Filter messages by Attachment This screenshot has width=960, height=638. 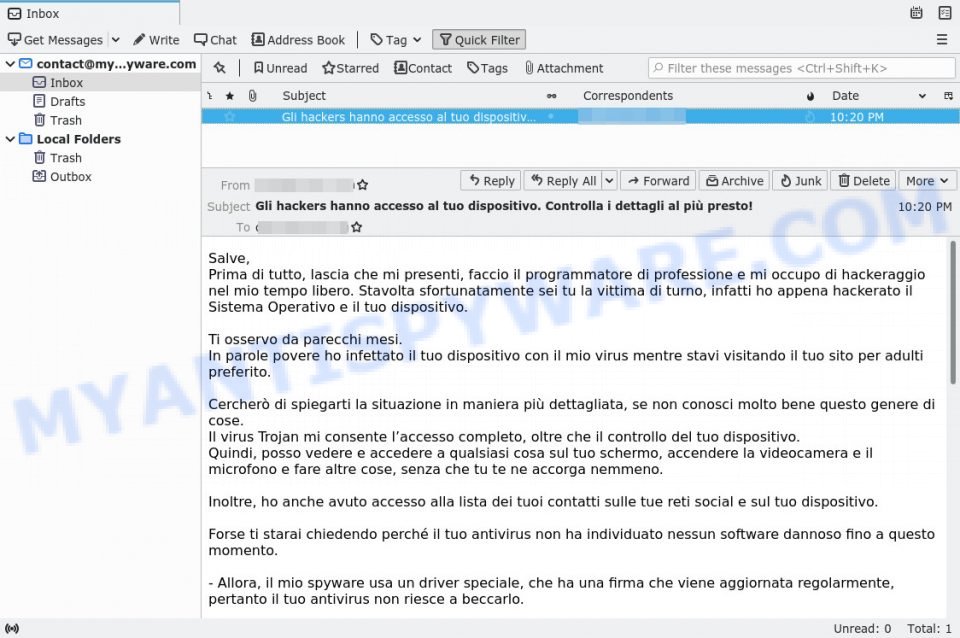tap(564, 68)
